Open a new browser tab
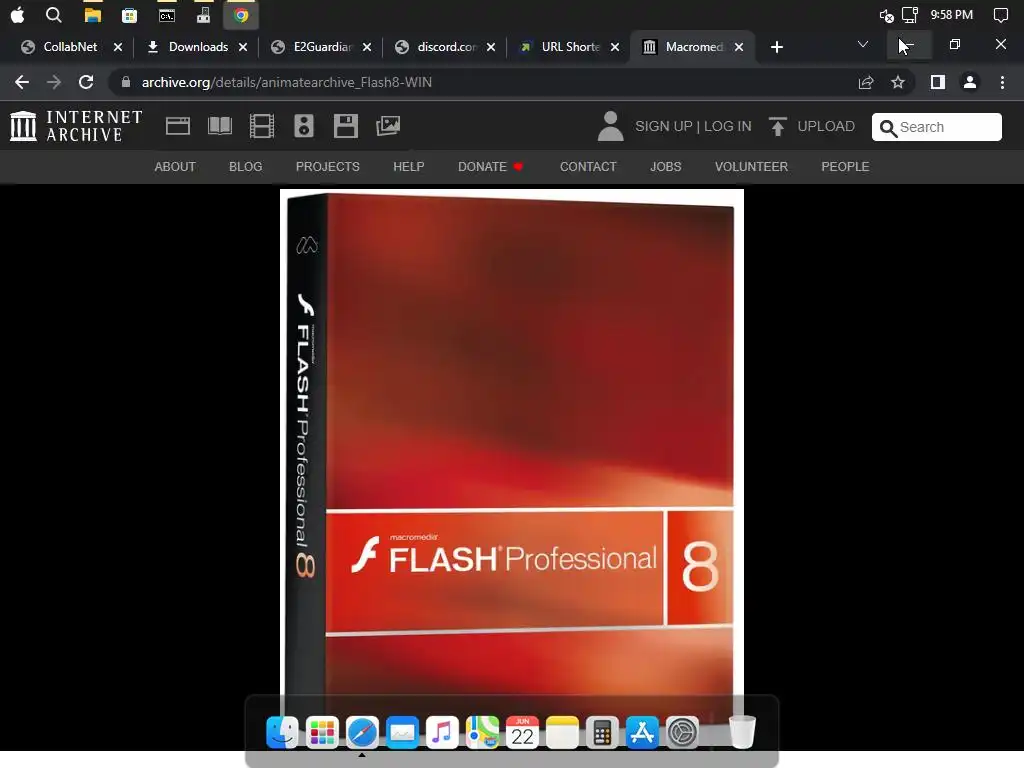This screenshot has width=1024, height=768. point(776,47)
